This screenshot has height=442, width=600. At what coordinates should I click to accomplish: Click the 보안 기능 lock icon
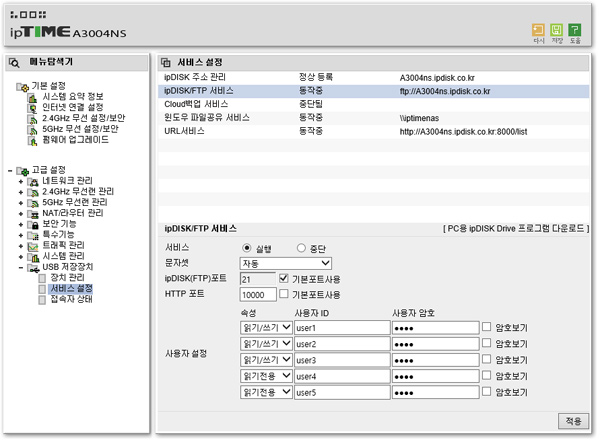pos(33,225)
